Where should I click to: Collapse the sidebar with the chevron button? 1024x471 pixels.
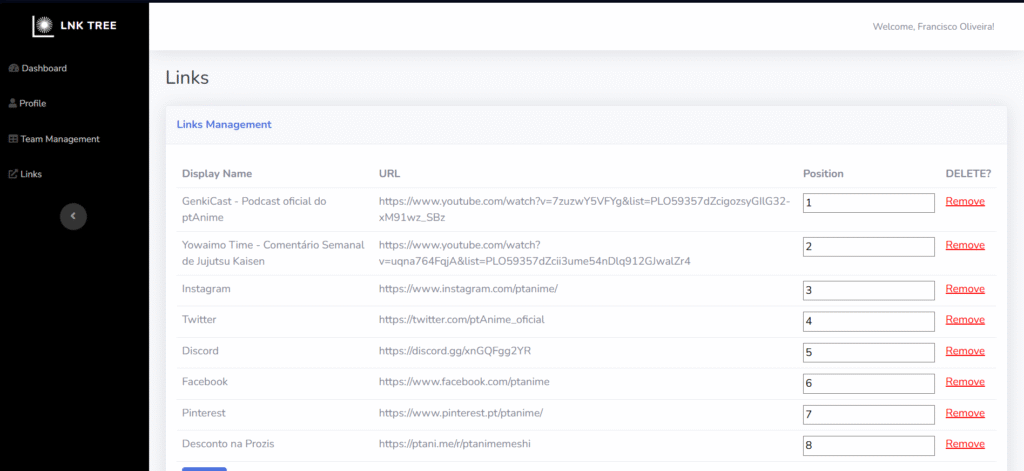[73, 216]
